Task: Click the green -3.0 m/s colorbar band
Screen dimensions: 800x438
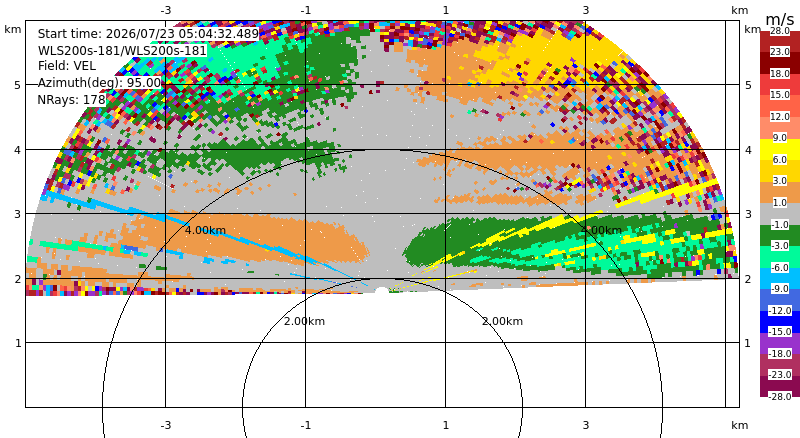Action: (780, 235)
